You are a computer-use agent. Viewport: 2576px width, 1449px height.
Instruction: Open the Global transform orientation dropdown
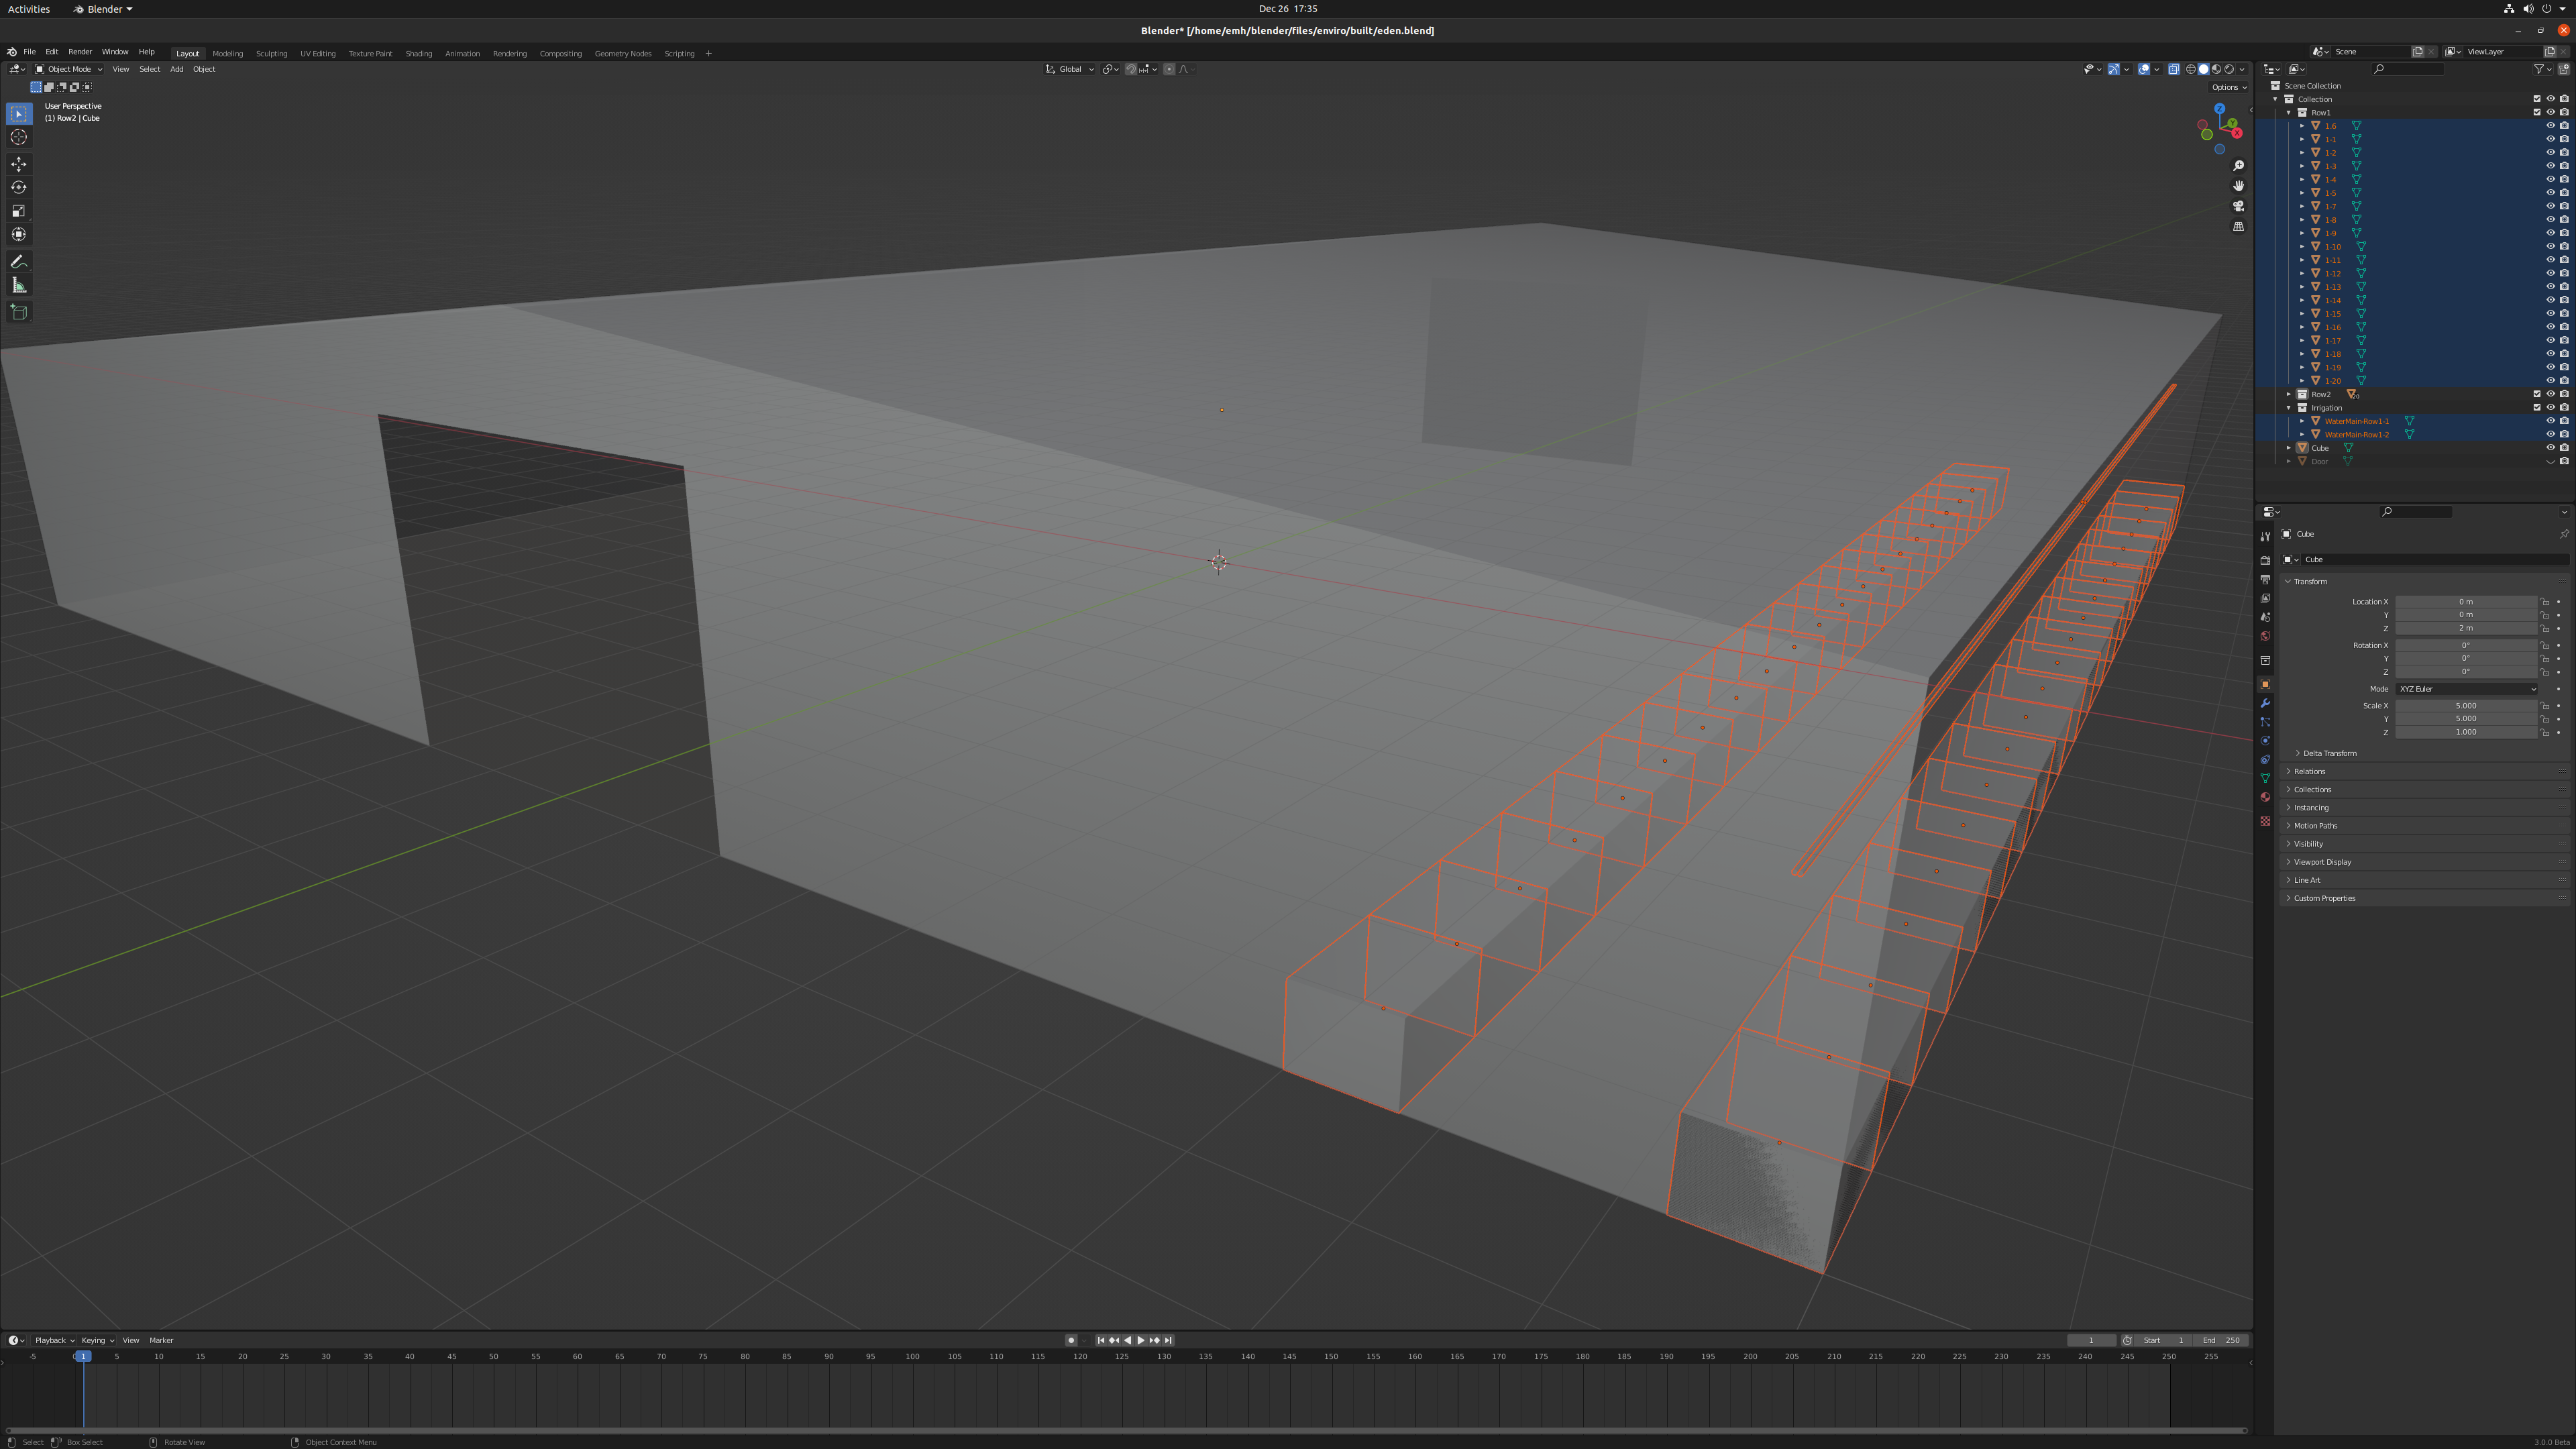(x=1069, y=69)
